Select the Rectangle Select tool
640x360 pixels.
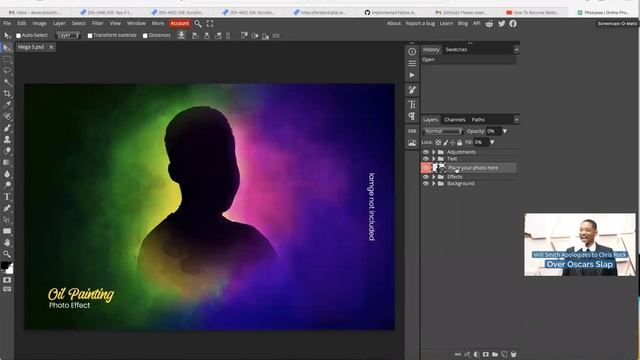(x=7, y=60)
